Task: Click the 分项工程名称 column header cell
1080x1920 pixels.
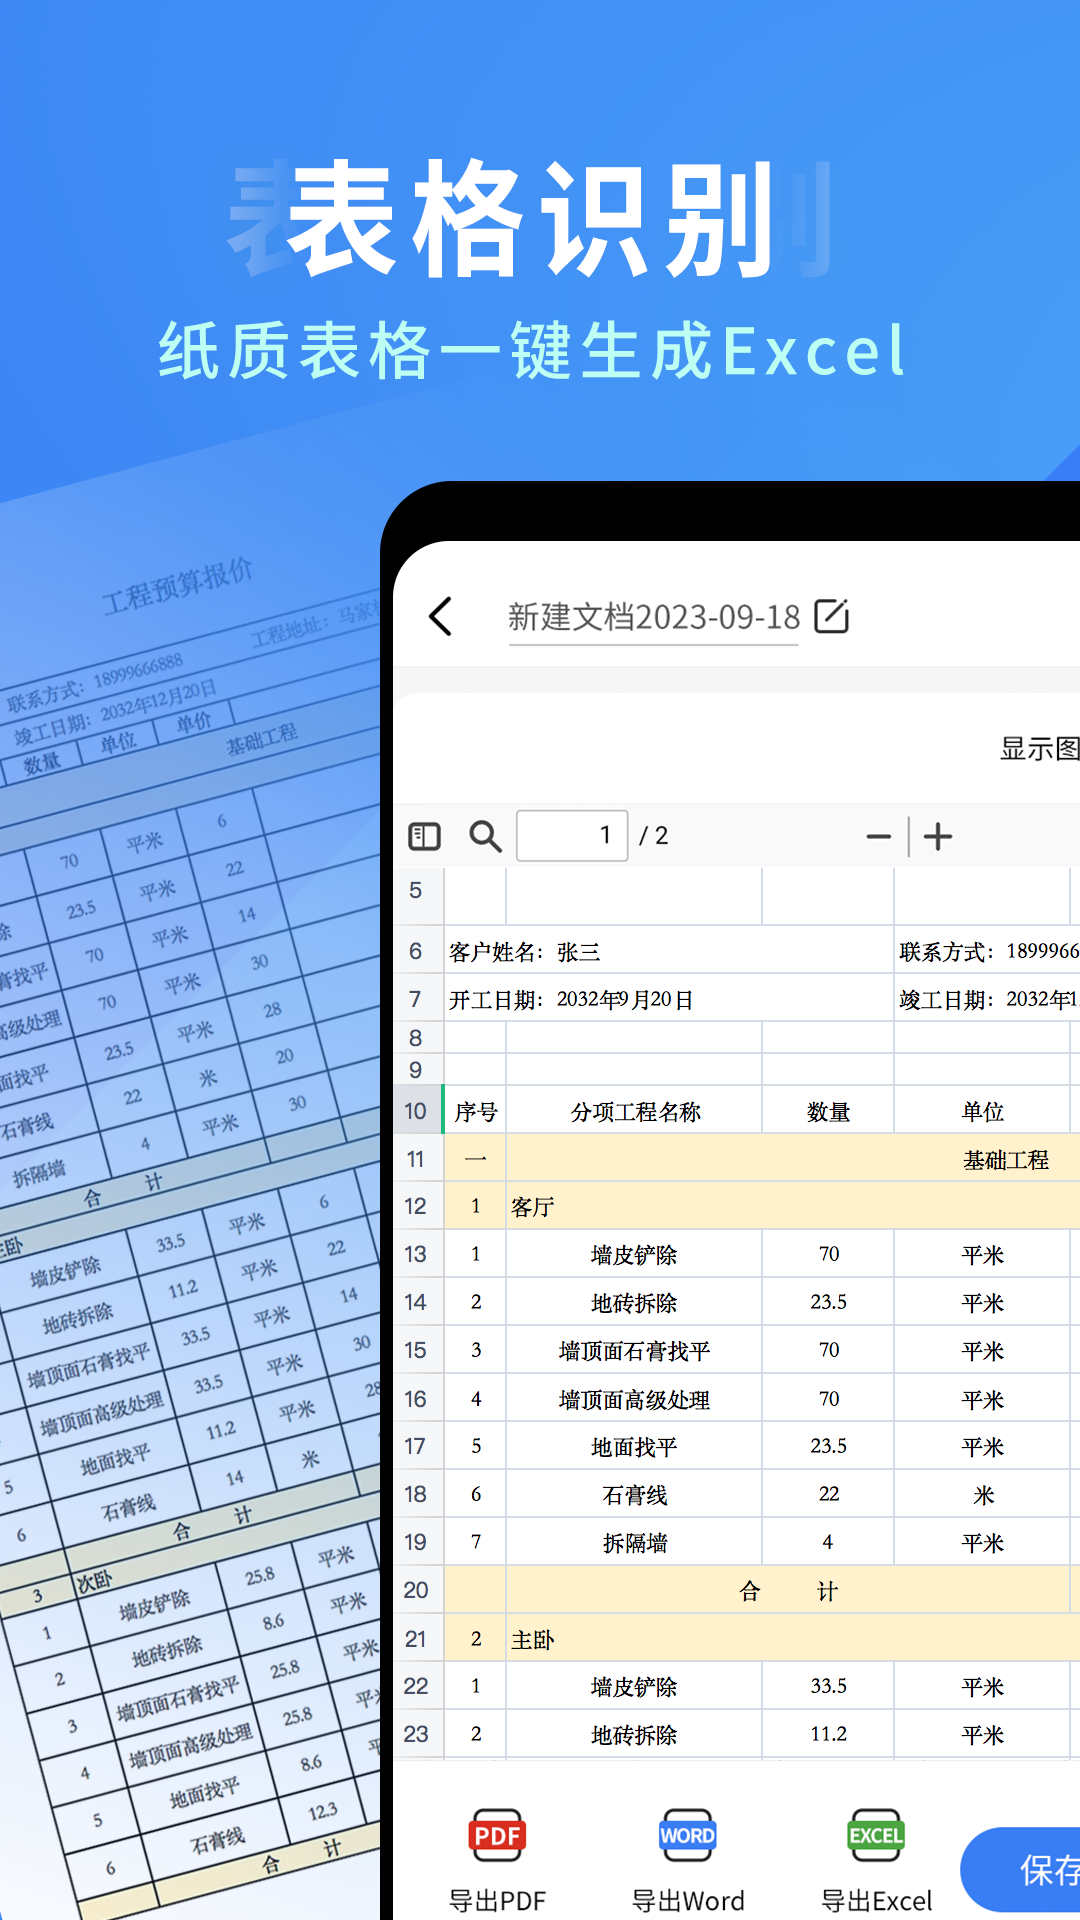Action: pyautogui.click(x=635, y=1112)
